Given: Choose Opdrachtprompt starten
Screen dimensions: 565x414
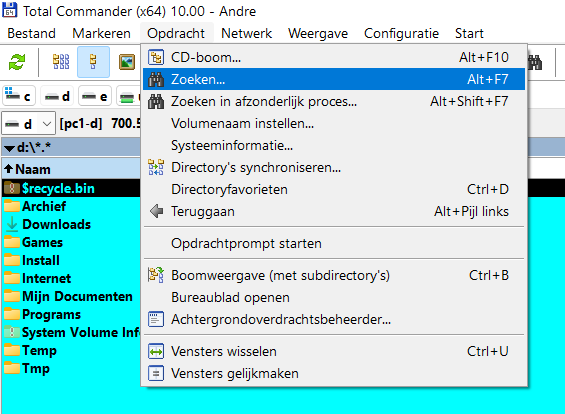Looking at the screenshot, I should 334,244.
